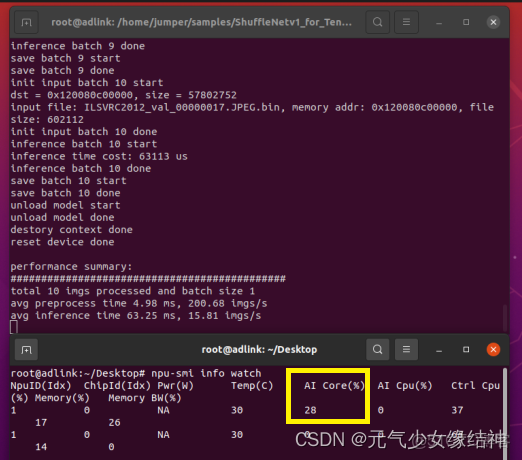Click the Memory BW value 26
Screen dimensions: 522x460
[x=114, y=423]
